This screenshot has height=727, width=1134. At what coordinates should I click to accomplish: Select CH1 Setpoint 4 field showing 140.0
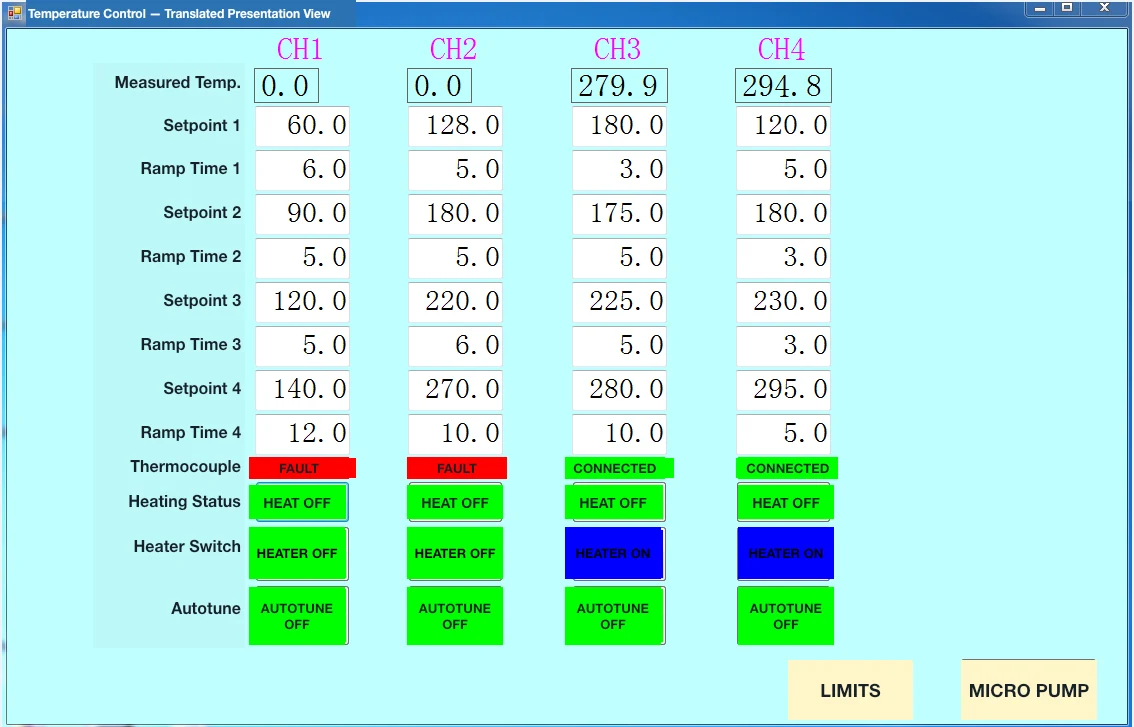click(x=302, y=389)
